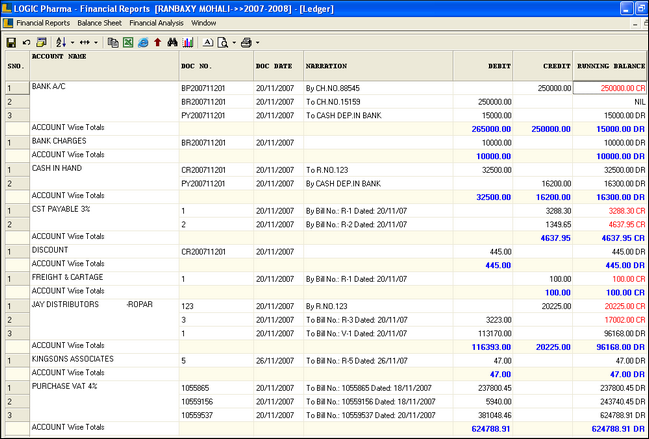649x439 pixels.
Task: Click the title bar application logo
Action: 6,8
